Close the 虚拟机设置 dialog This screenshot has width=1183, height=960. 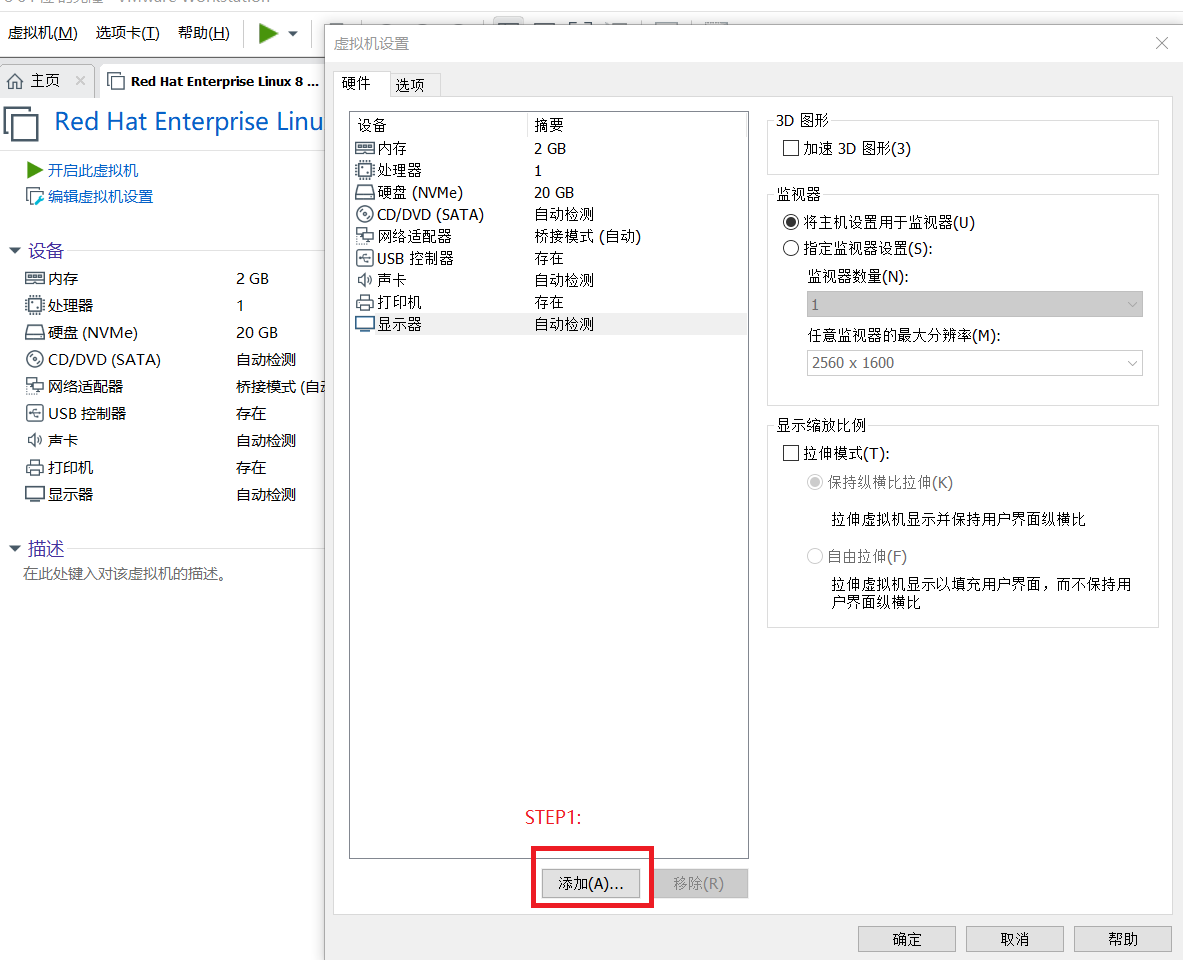[1162, 43]
